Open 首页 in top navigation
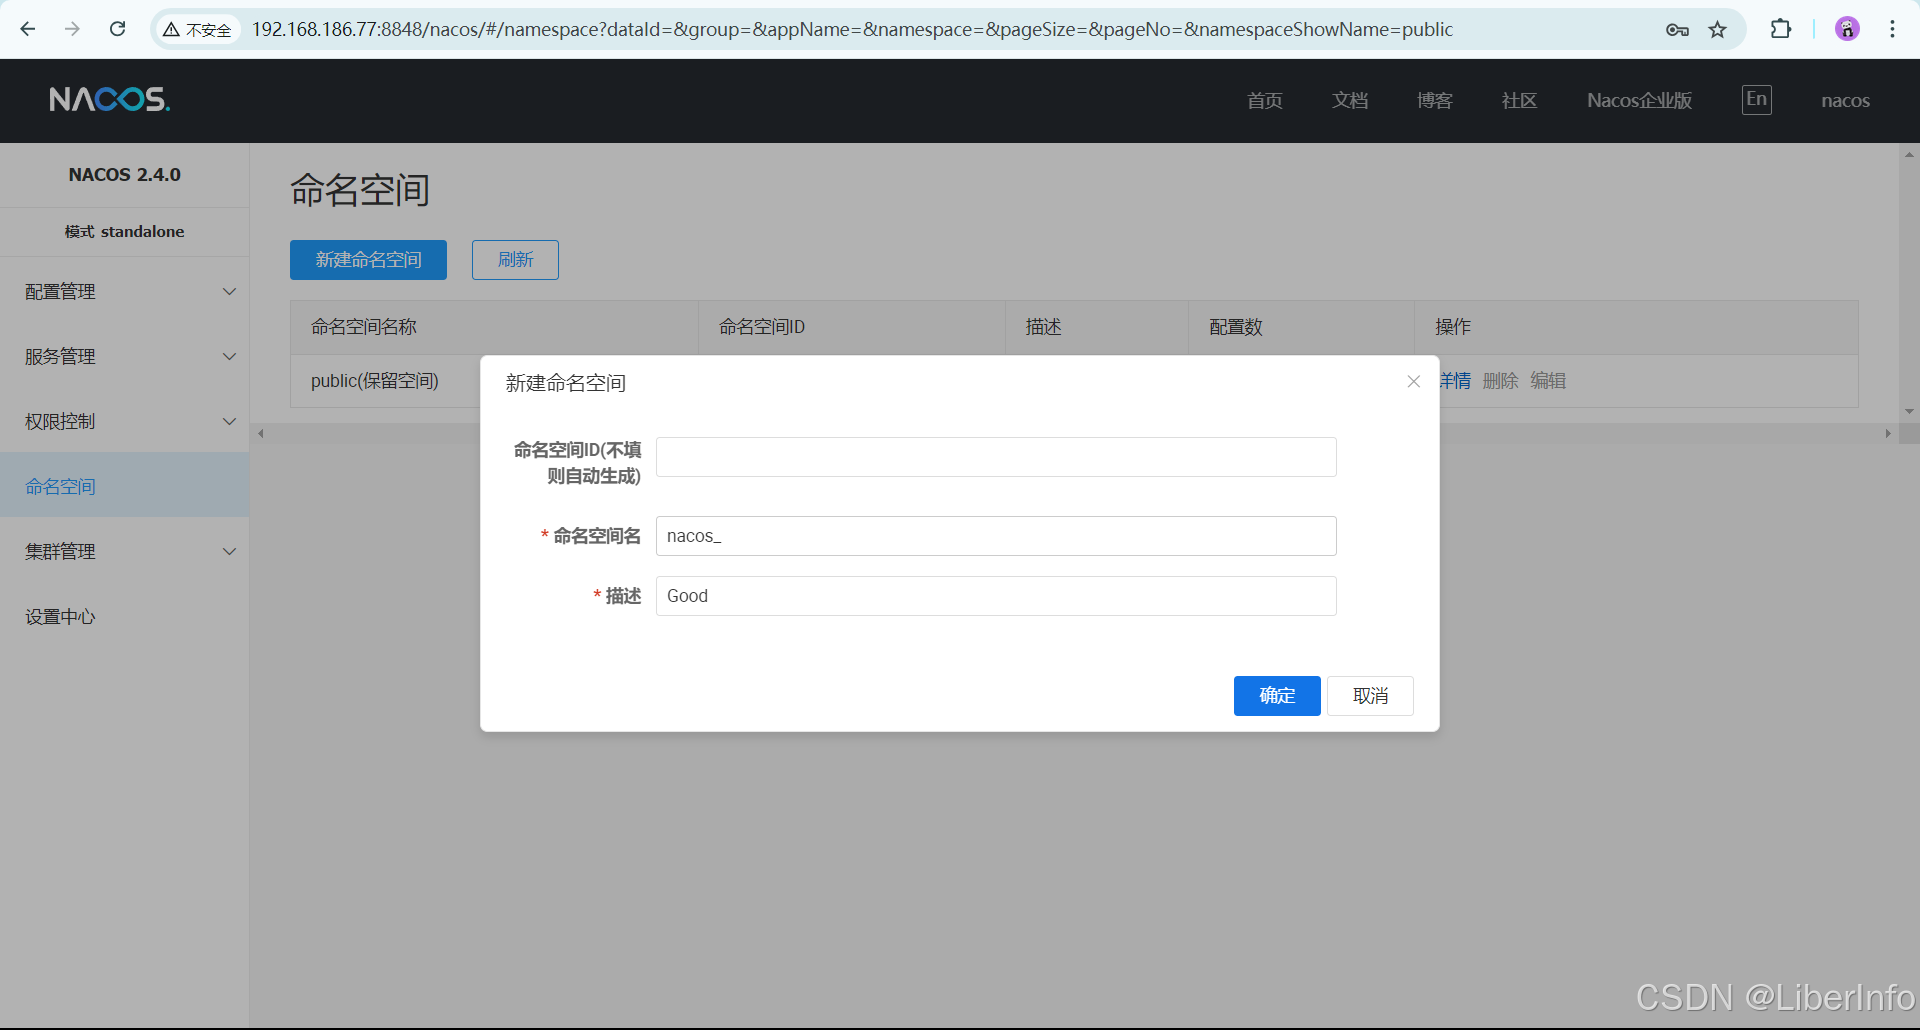 point(1265,100)
